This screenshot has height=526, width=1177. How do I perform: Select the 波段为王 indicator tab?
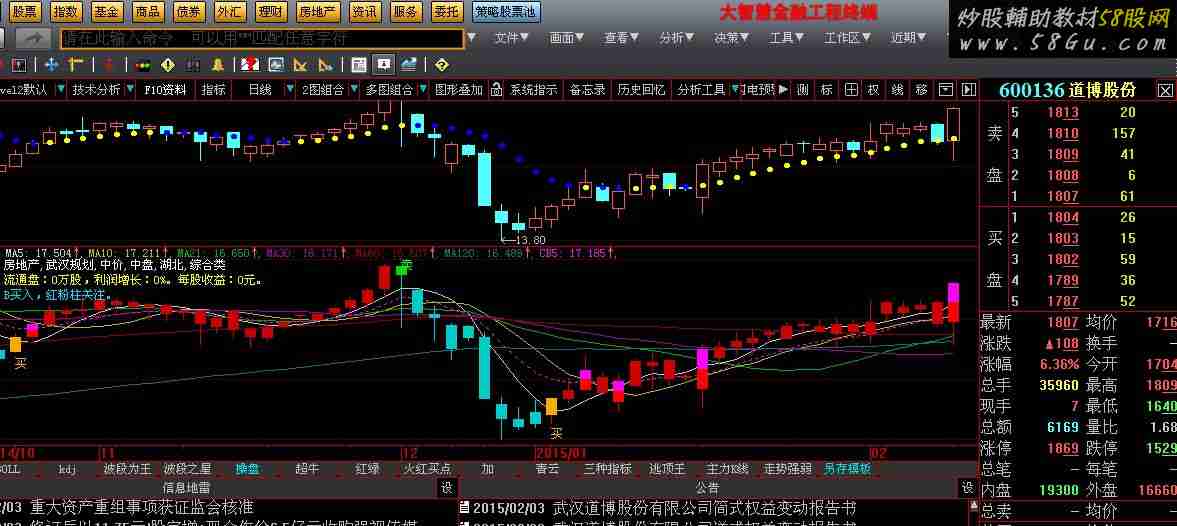point(128,469)
